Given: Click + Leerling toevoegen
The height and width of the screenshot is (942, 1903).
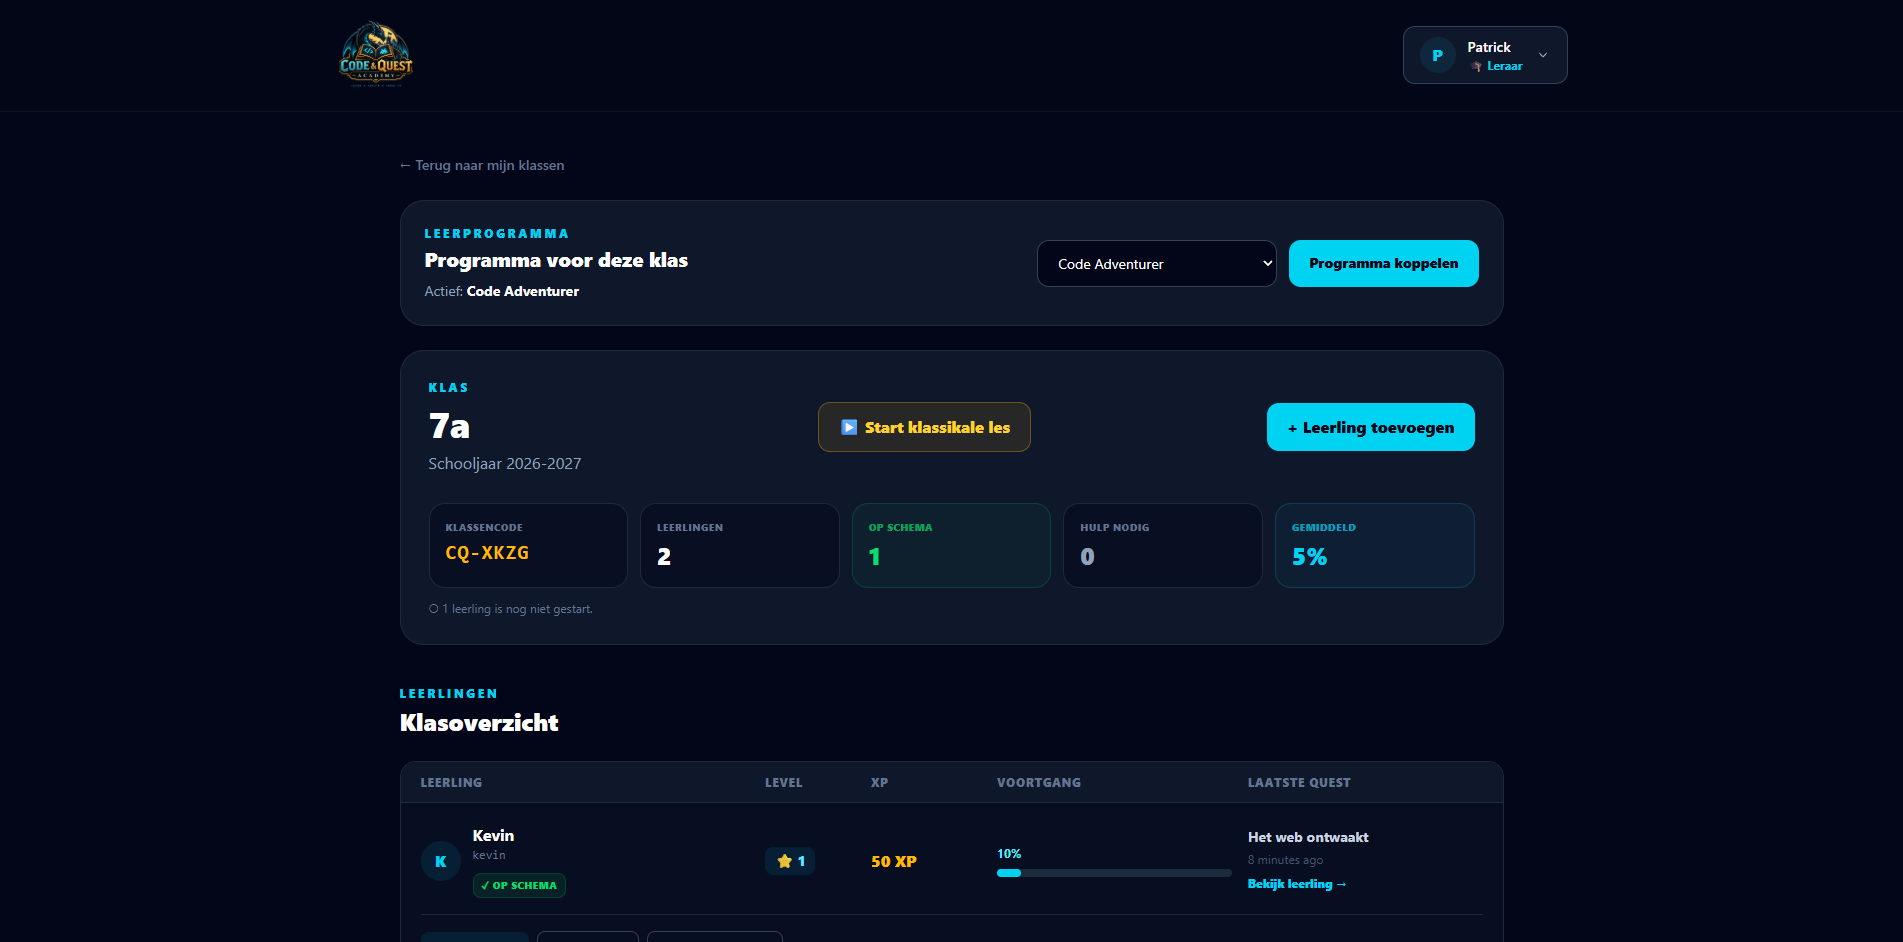Looking at the screenshot, I should [1370, 427].
